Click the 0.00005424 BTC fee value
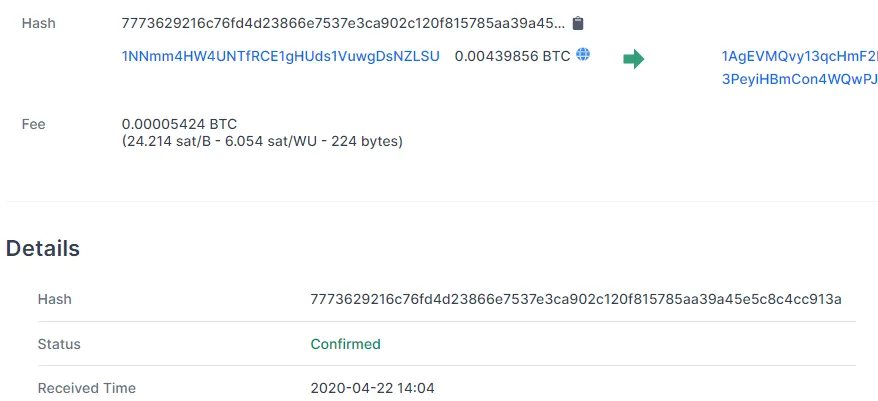The height and width of the screenshot is (401, 878). 180,124
